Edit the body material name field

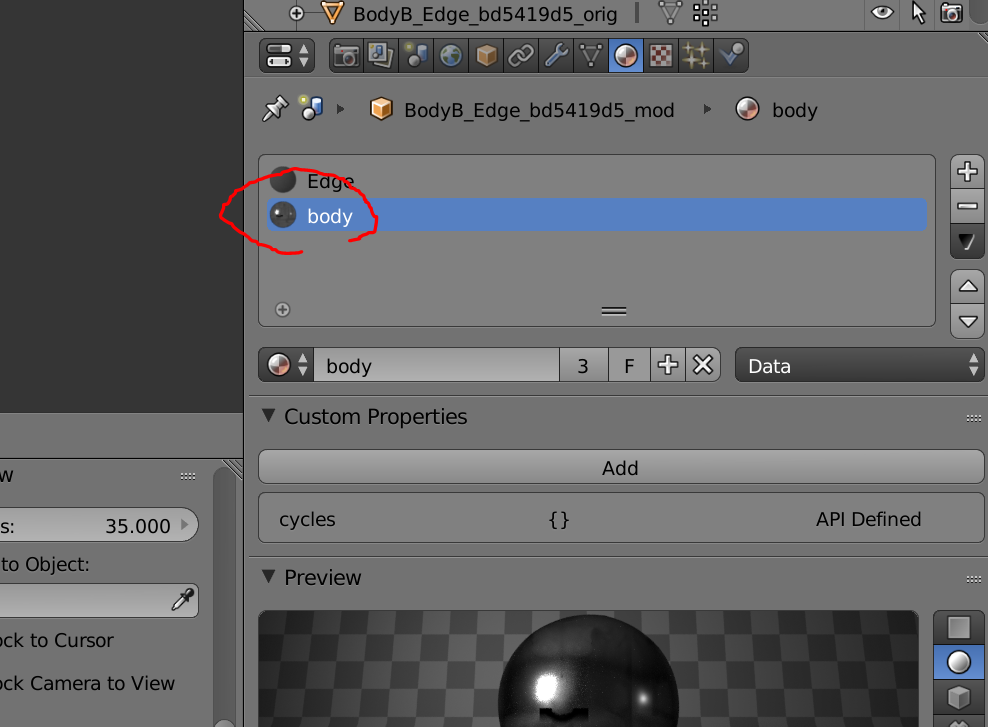click(437, 365)
